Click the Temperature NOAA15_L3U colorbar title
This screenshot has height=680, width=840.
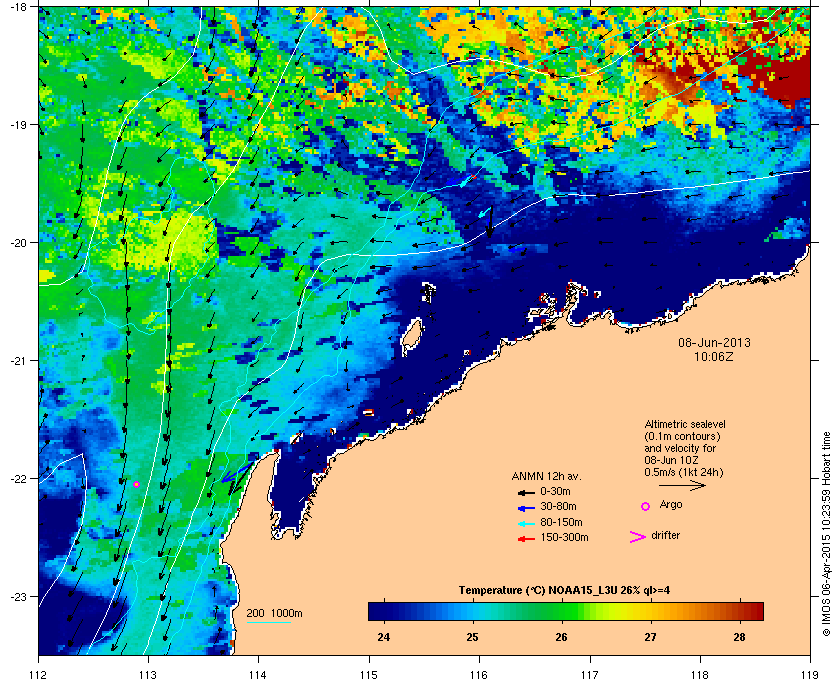(564, 591)
